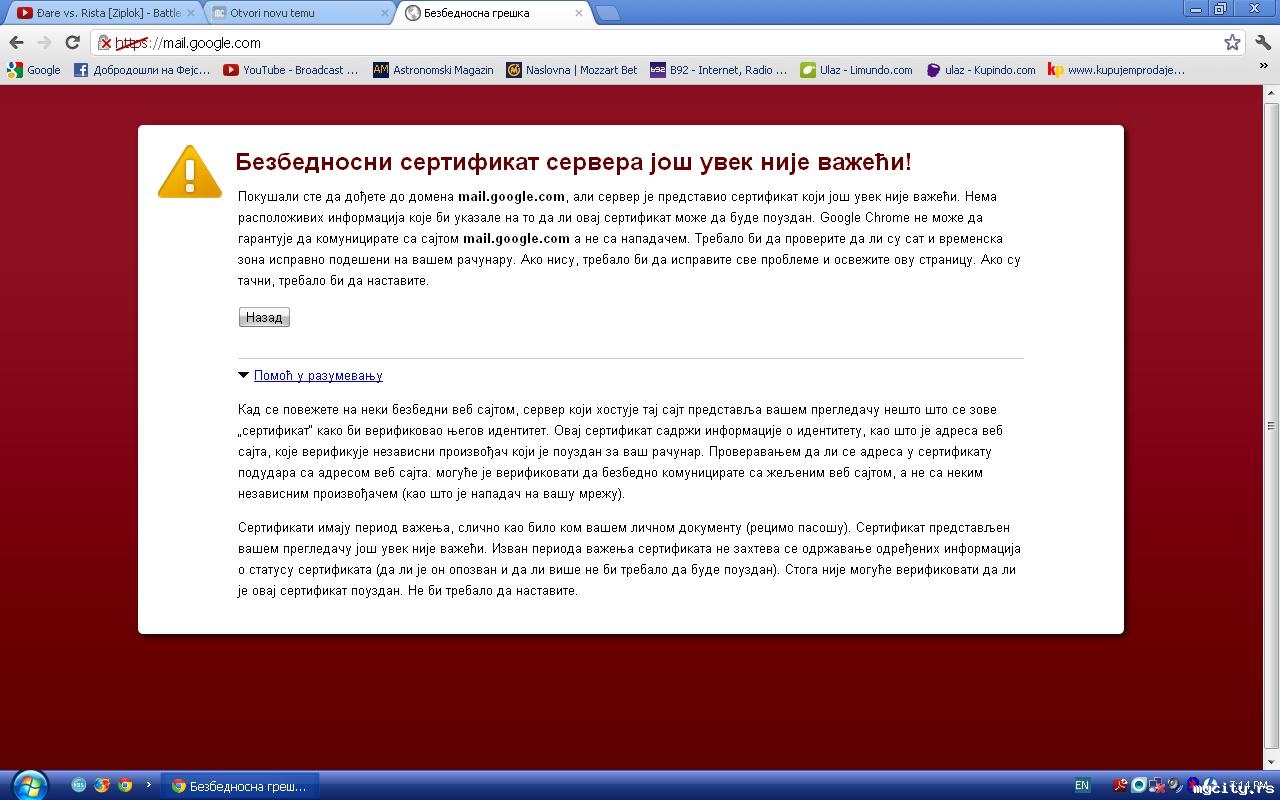
Task: Reload the page with the refresh icon
Action: [x=72, y=43]
